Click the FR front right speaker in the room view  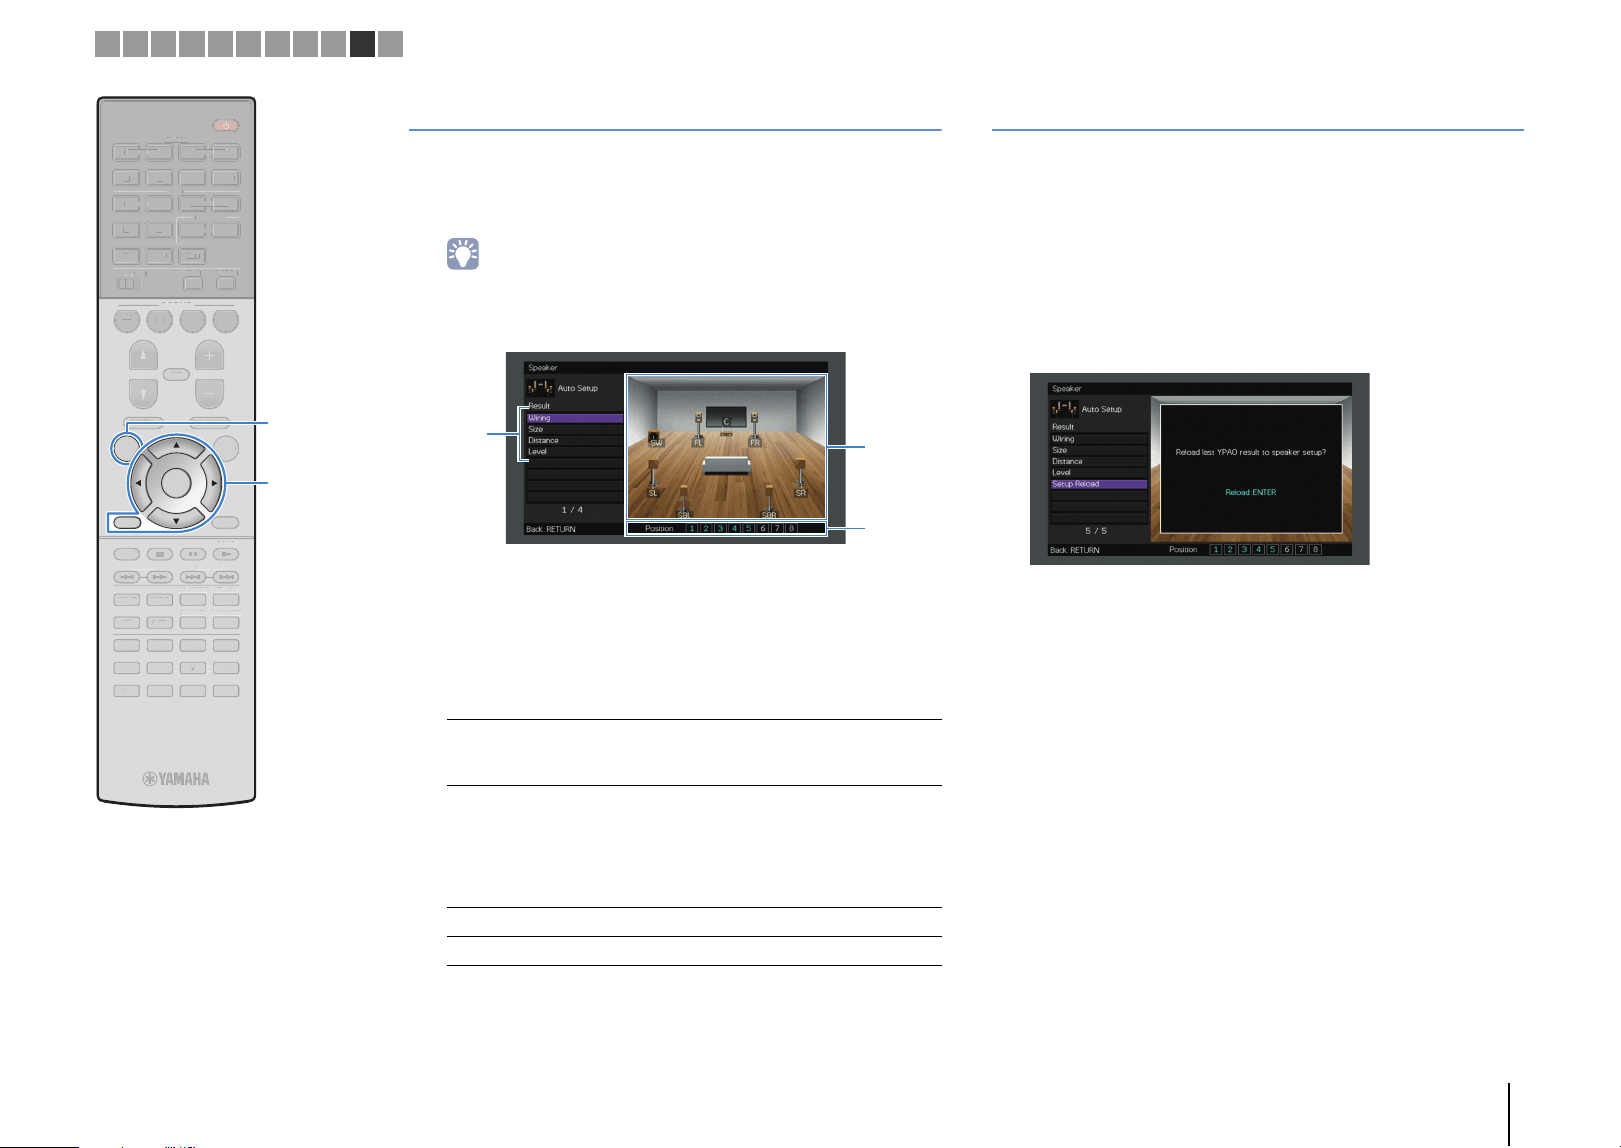pyautogui.click(x=755, y=430)
